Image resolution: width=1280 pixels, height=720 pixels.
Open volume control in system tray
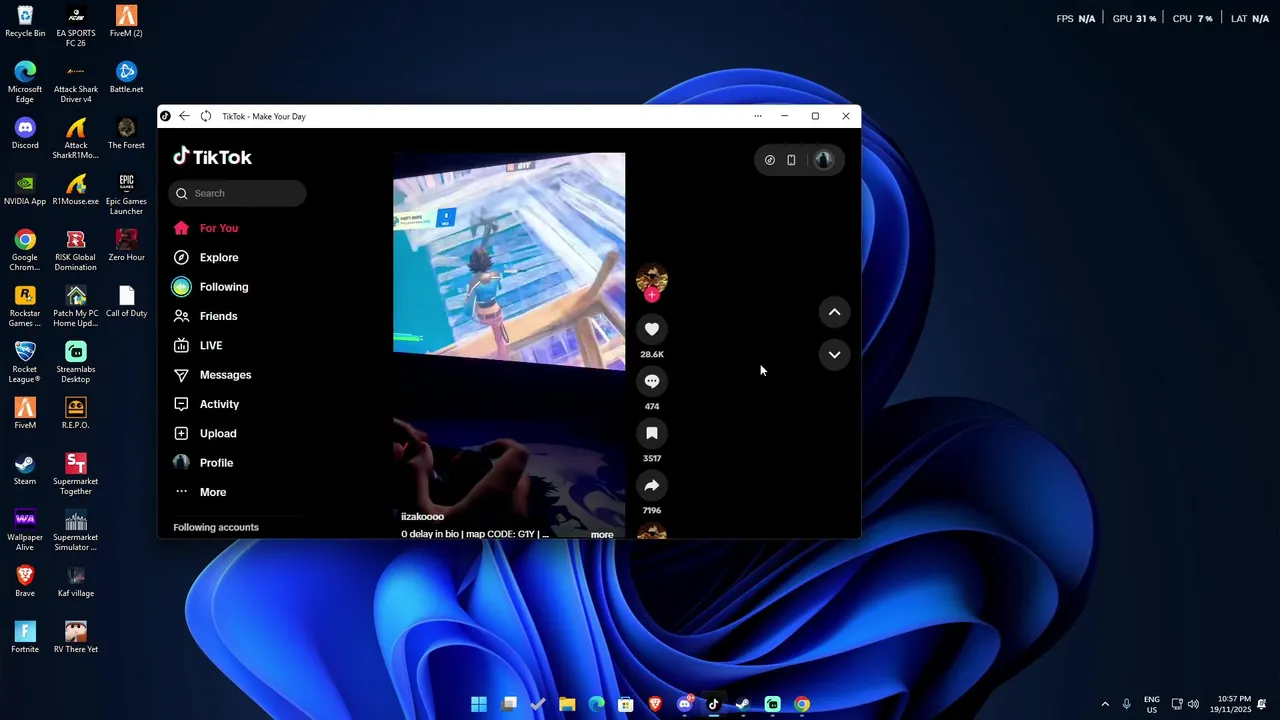(x=1193, y=704)
